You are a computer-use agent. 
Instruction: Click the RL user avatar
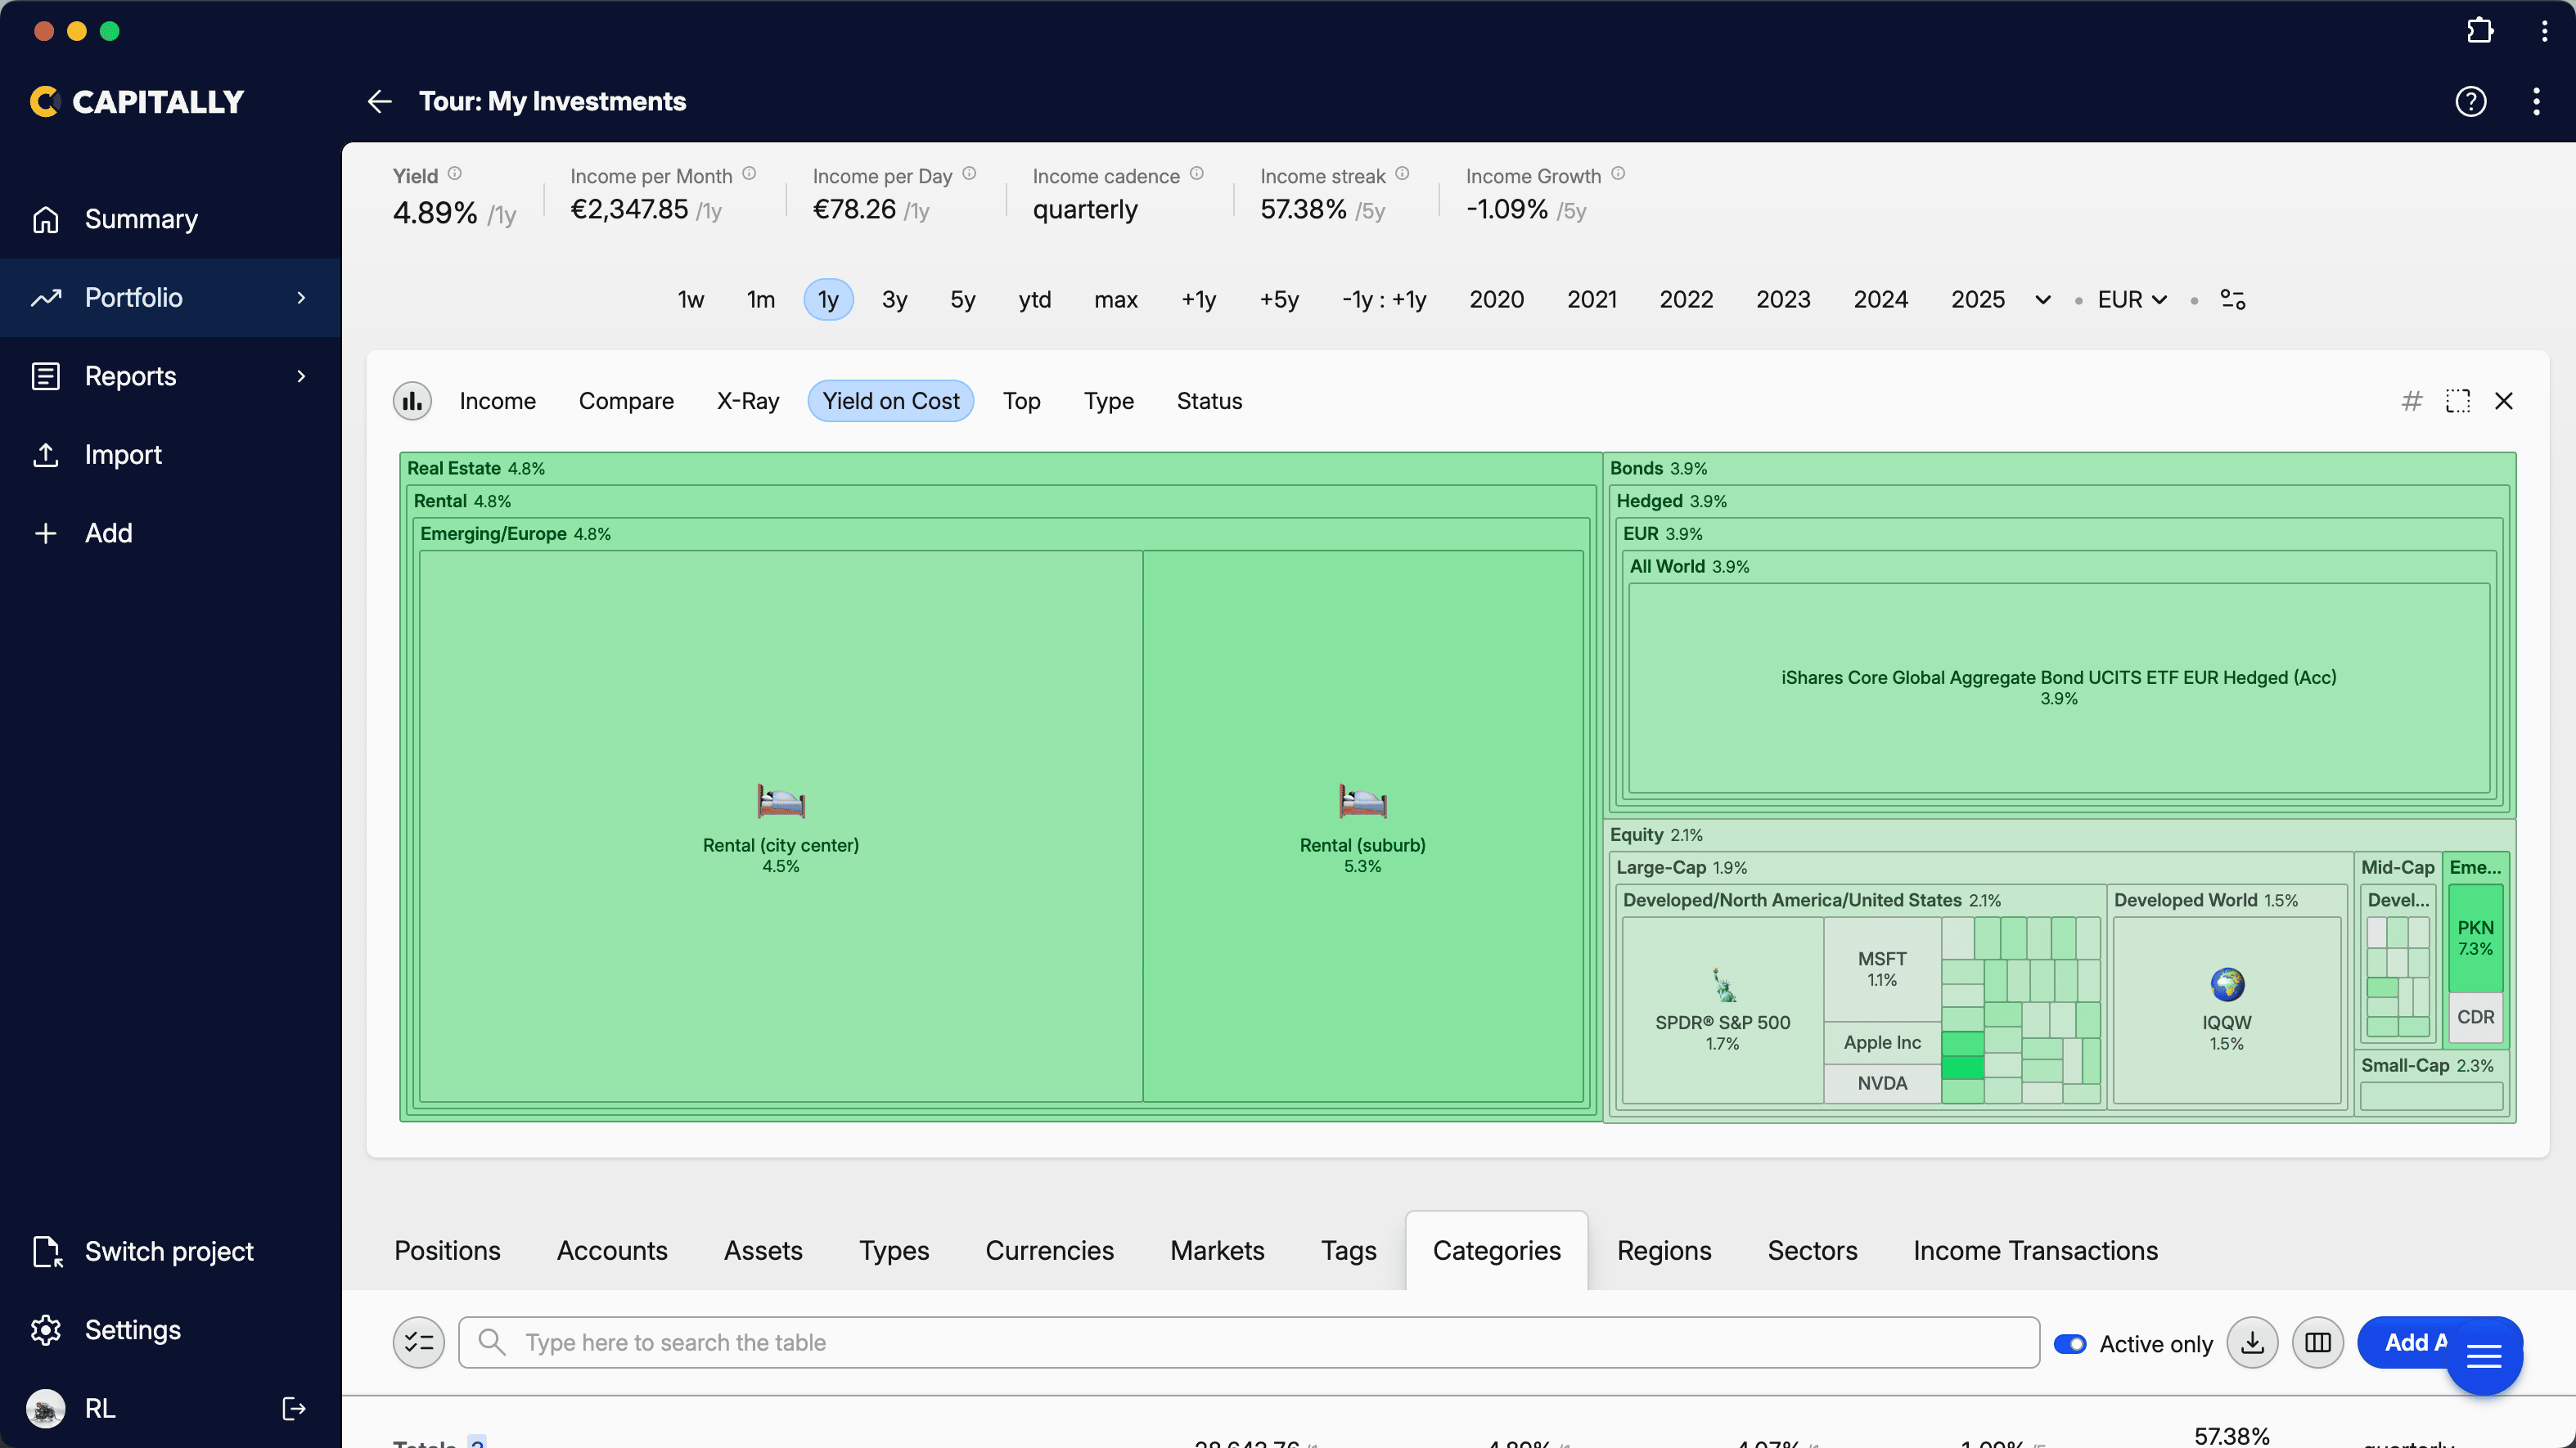click(x=45, y=1408)
